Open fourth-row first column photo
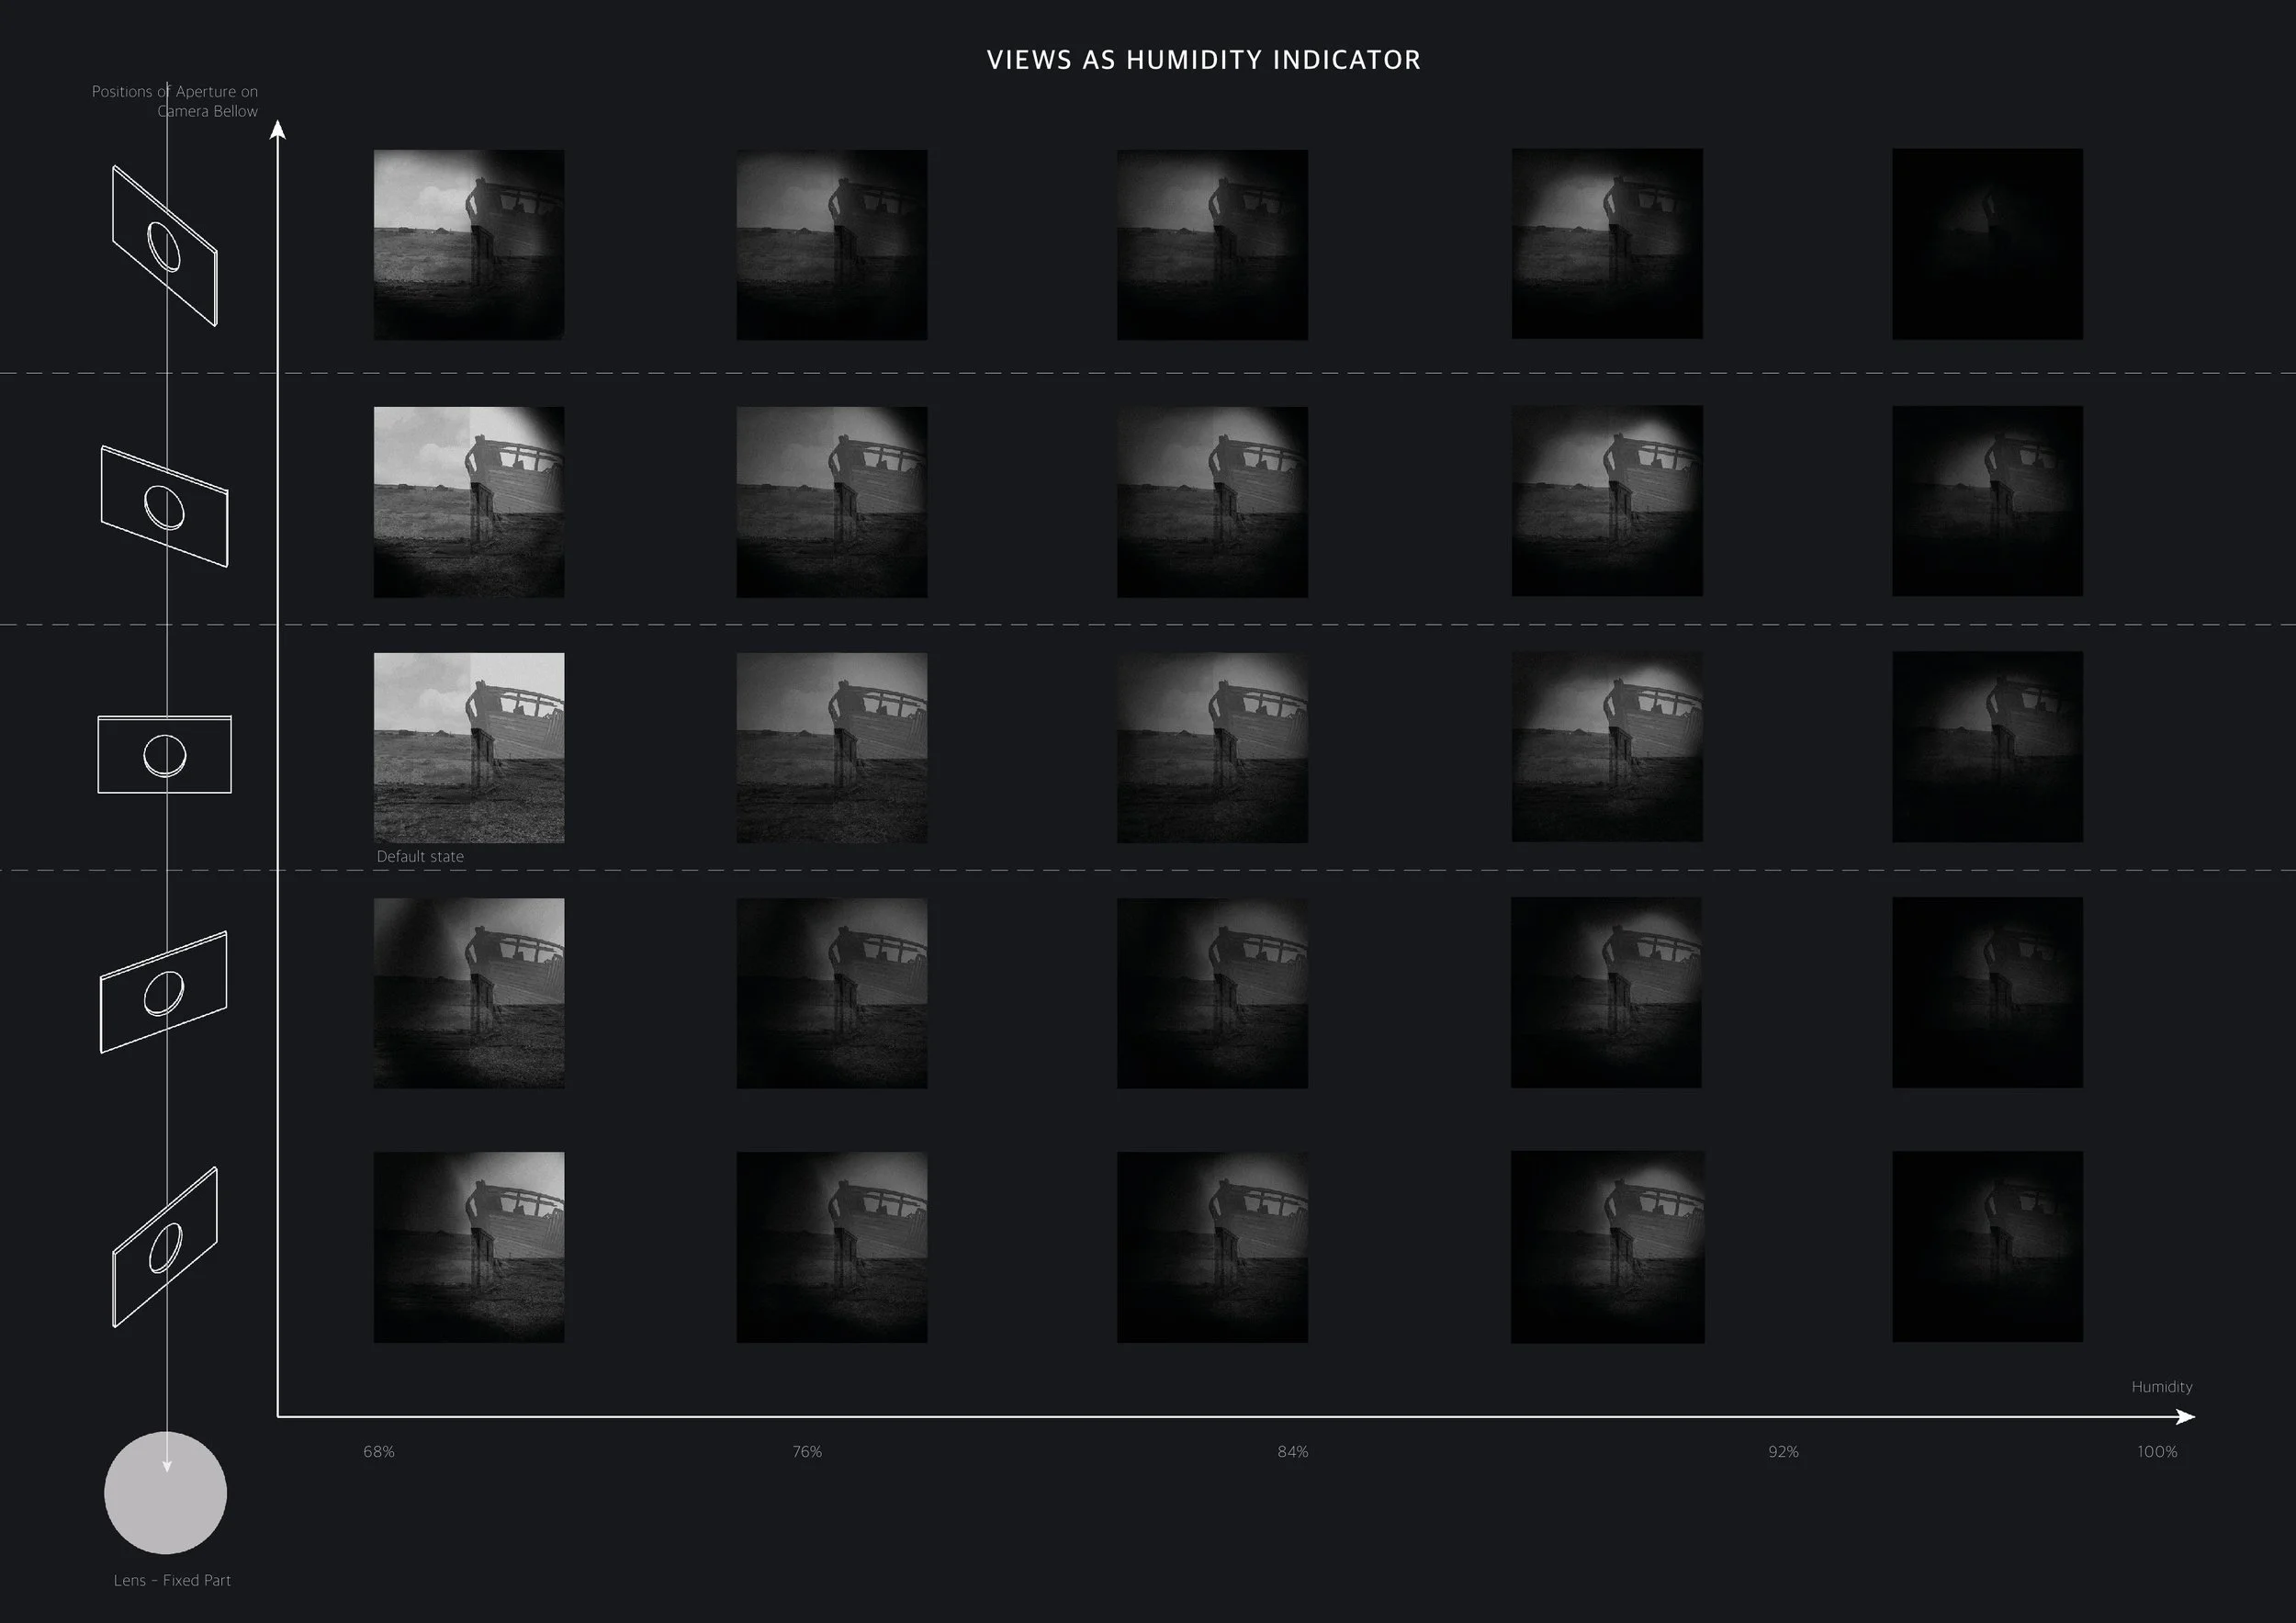 pyautogui.click(x=469, y=993)
